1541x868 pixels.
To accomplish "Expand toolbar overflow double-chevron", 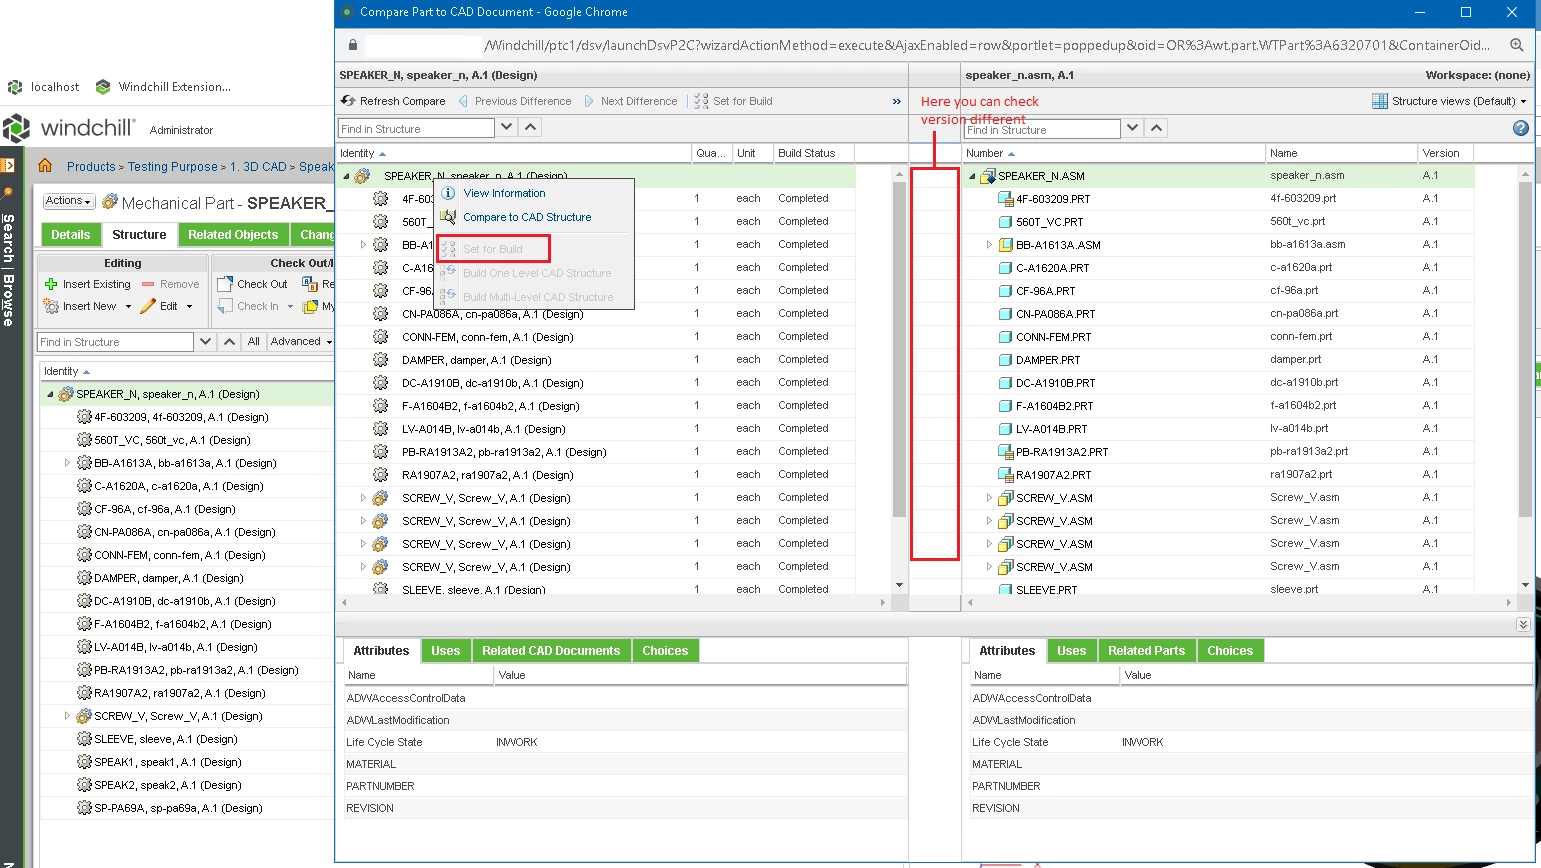I will click(897, 101).
